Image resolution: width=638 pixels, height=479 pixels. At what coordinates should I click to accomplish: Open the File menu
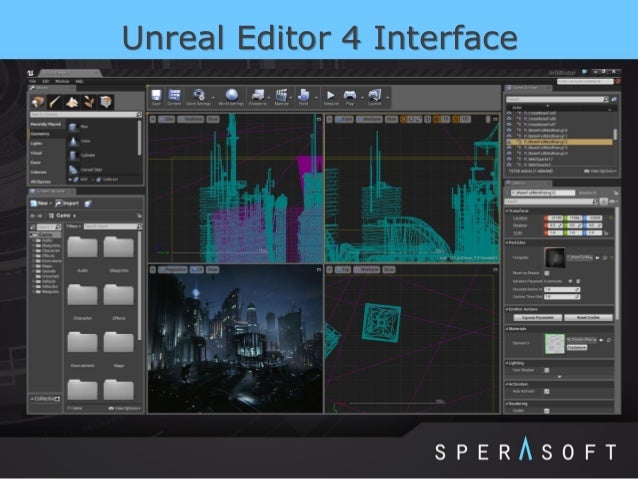coord(32,81)
